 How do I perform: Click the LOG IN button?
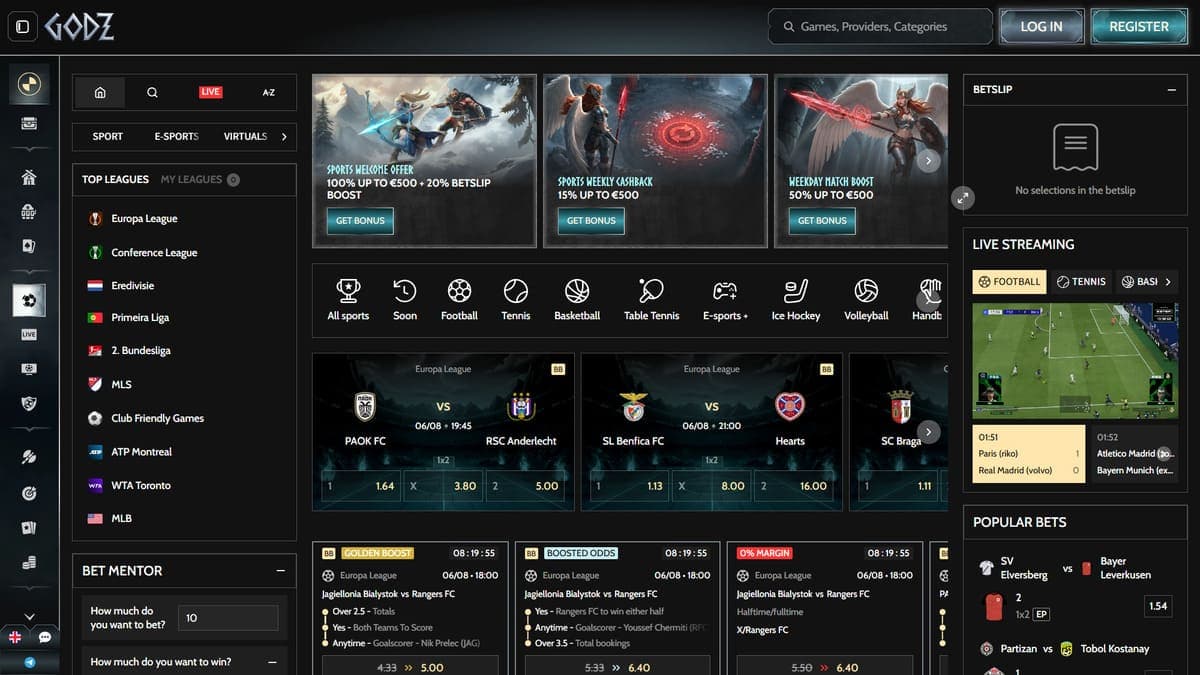pyautogui.click(x=1041, y=27)
